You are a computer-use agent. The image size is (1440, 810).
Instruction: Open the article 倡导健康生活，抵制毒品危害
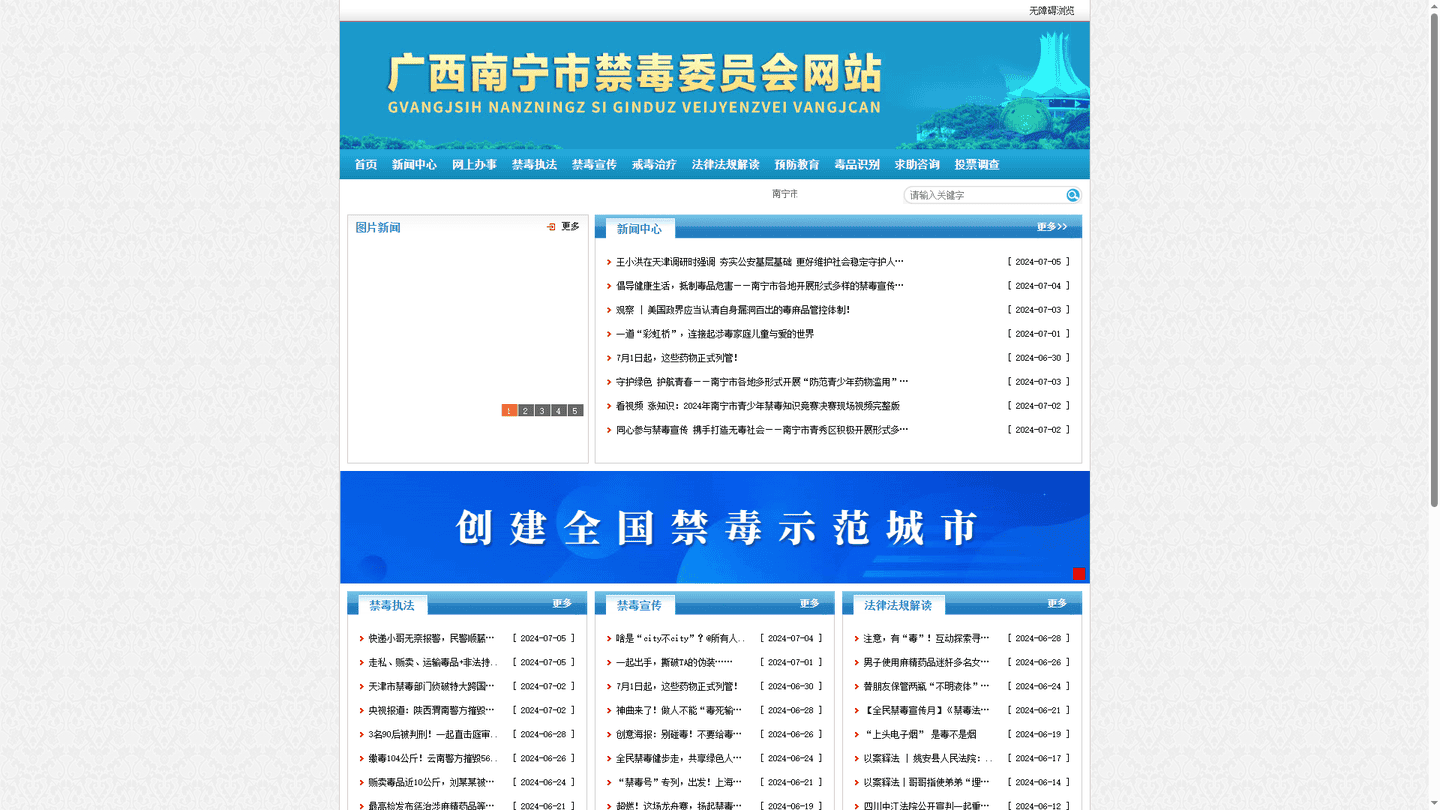pos(760,286)
